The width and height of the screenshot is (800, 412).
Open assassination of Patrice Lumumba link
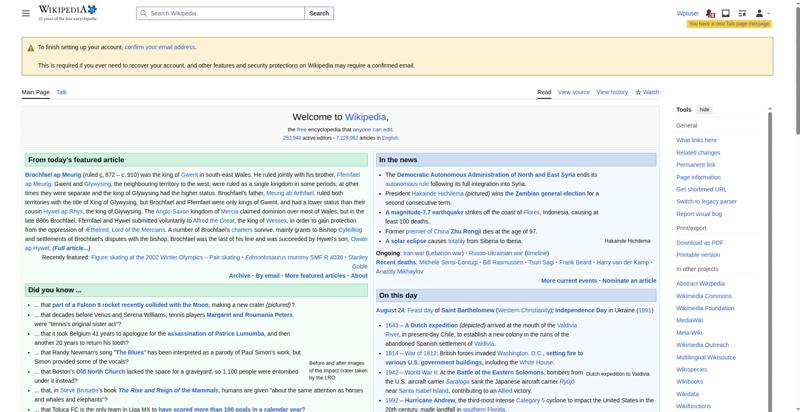tap(216, 334)
